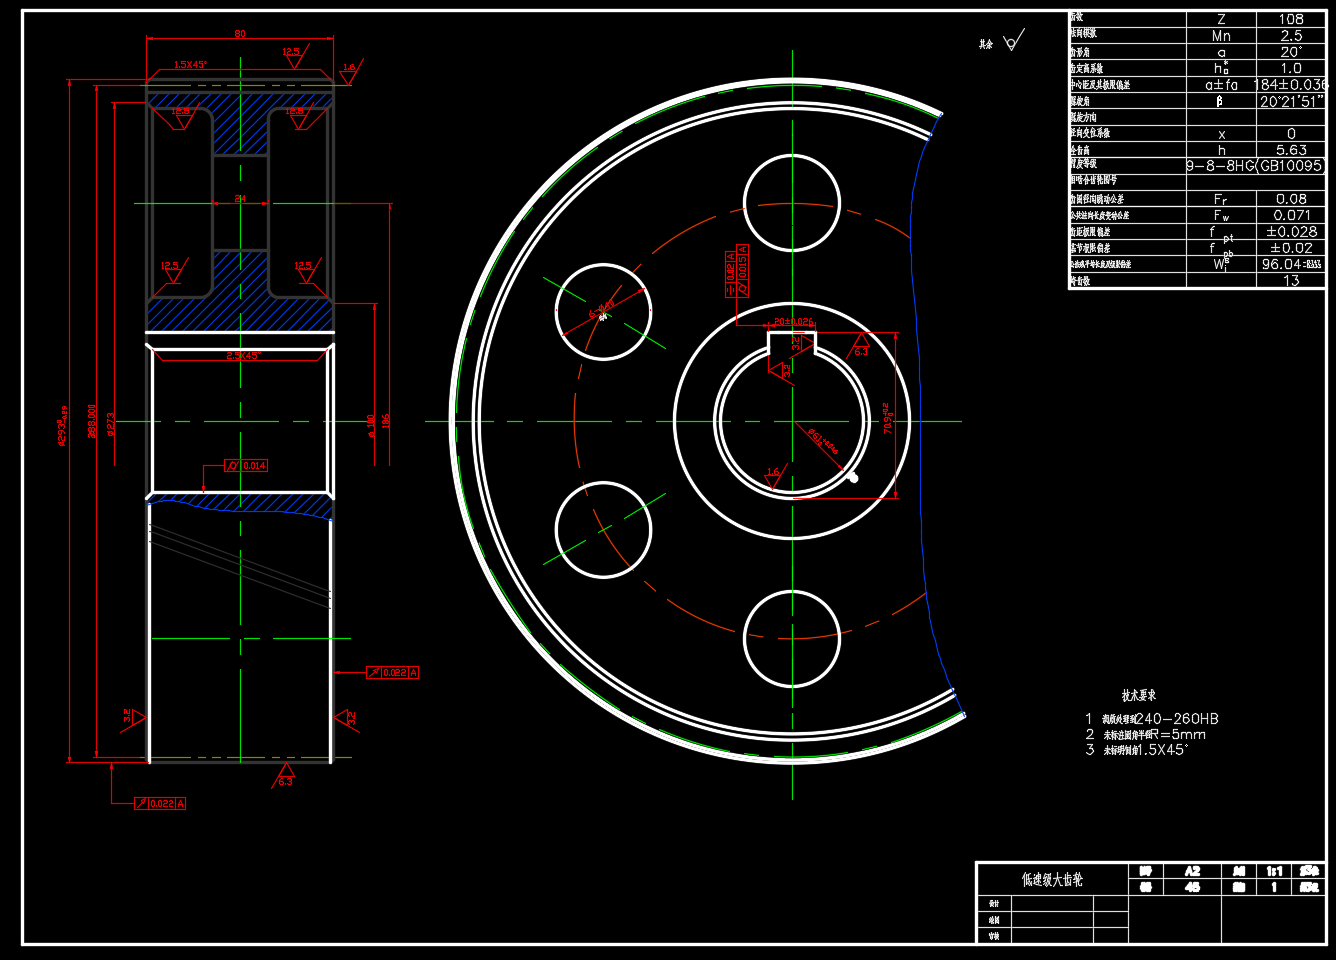This screenshot has height=960, width=1336.
Task: Click the 9-8-8HG(GB10095) accuracy grade cell
Action: [1255, 166]
